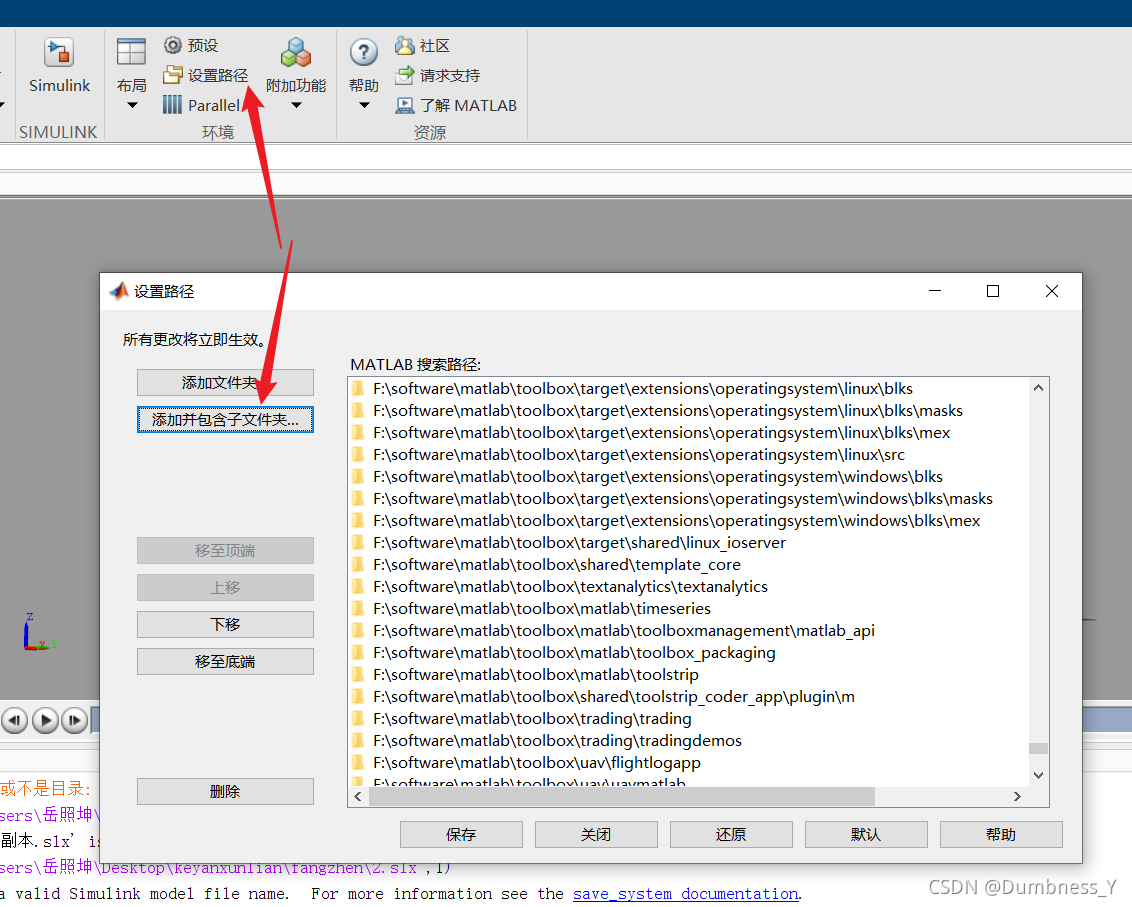Select path row ending windows\blks
The width and height of the screenshot is (1132, 907).
(x=689, y=477)
